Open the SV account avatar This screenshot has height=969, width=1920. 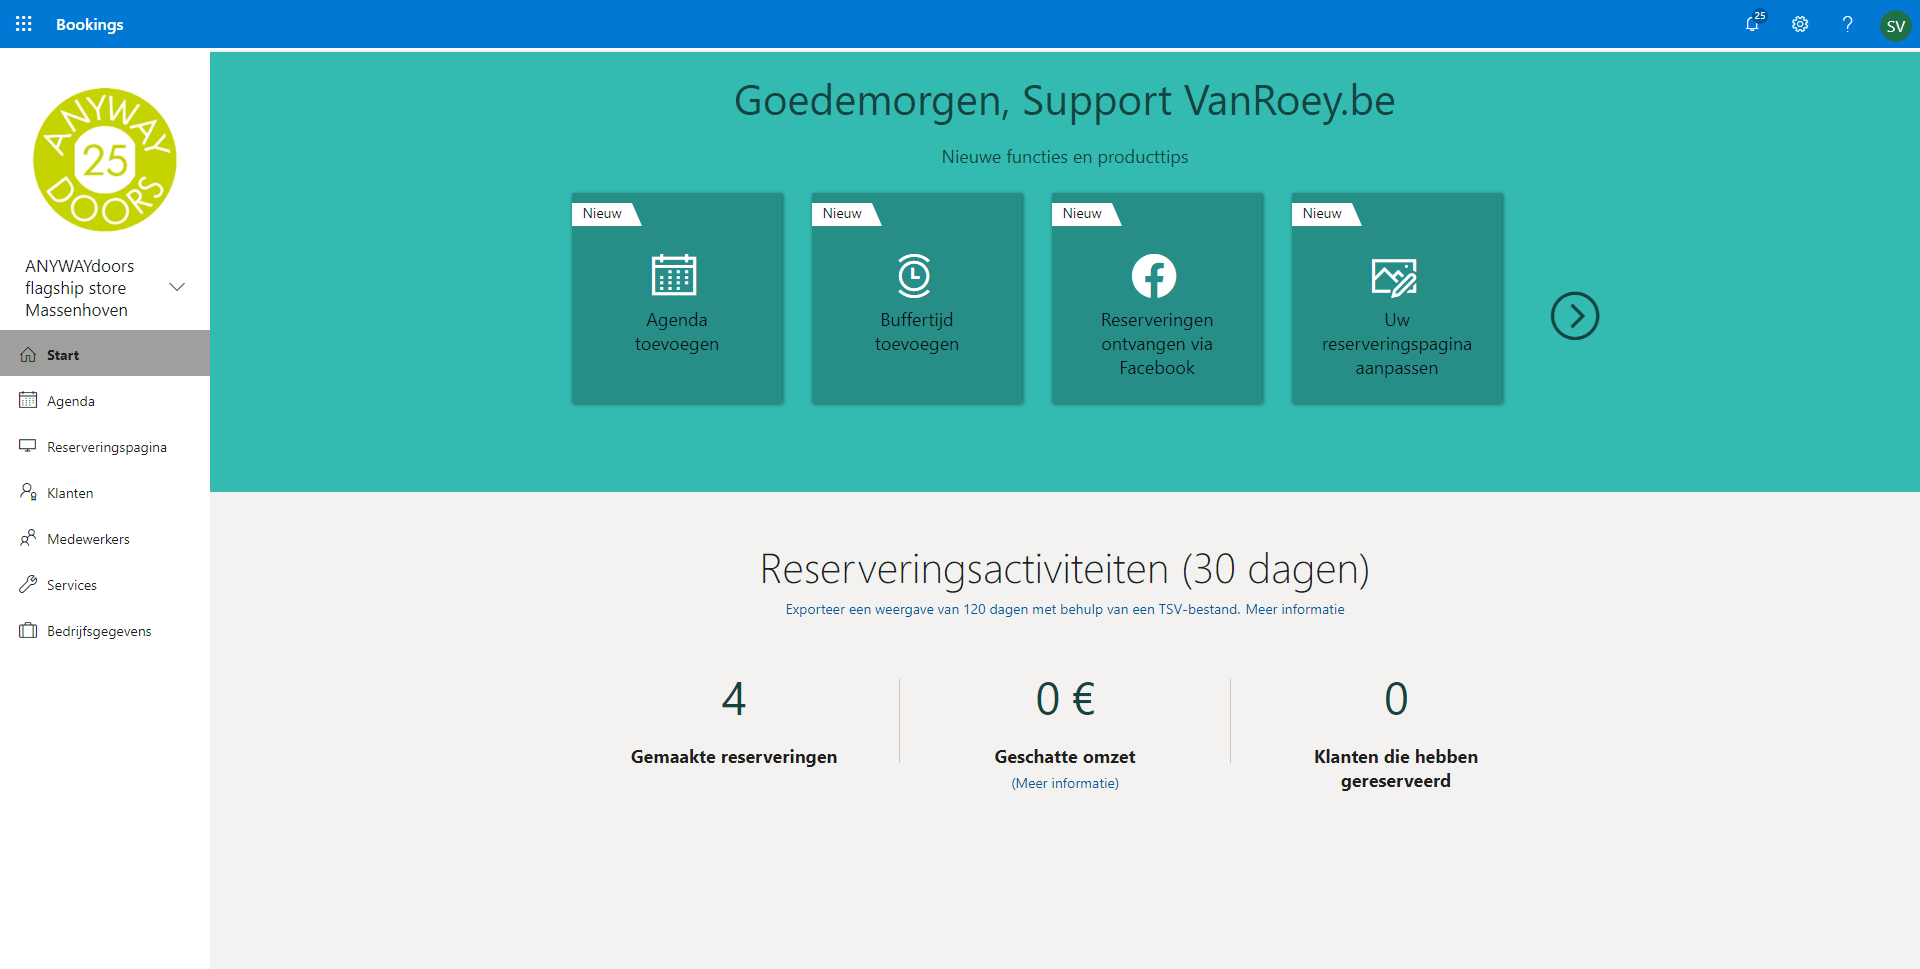click(x=1895, y=25)
